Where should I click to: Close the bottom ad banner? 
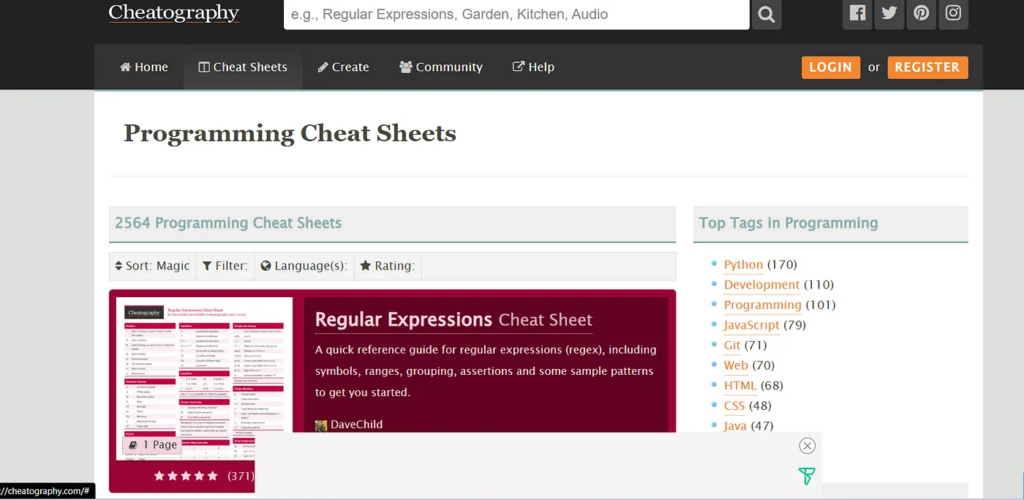click(807, 446)
